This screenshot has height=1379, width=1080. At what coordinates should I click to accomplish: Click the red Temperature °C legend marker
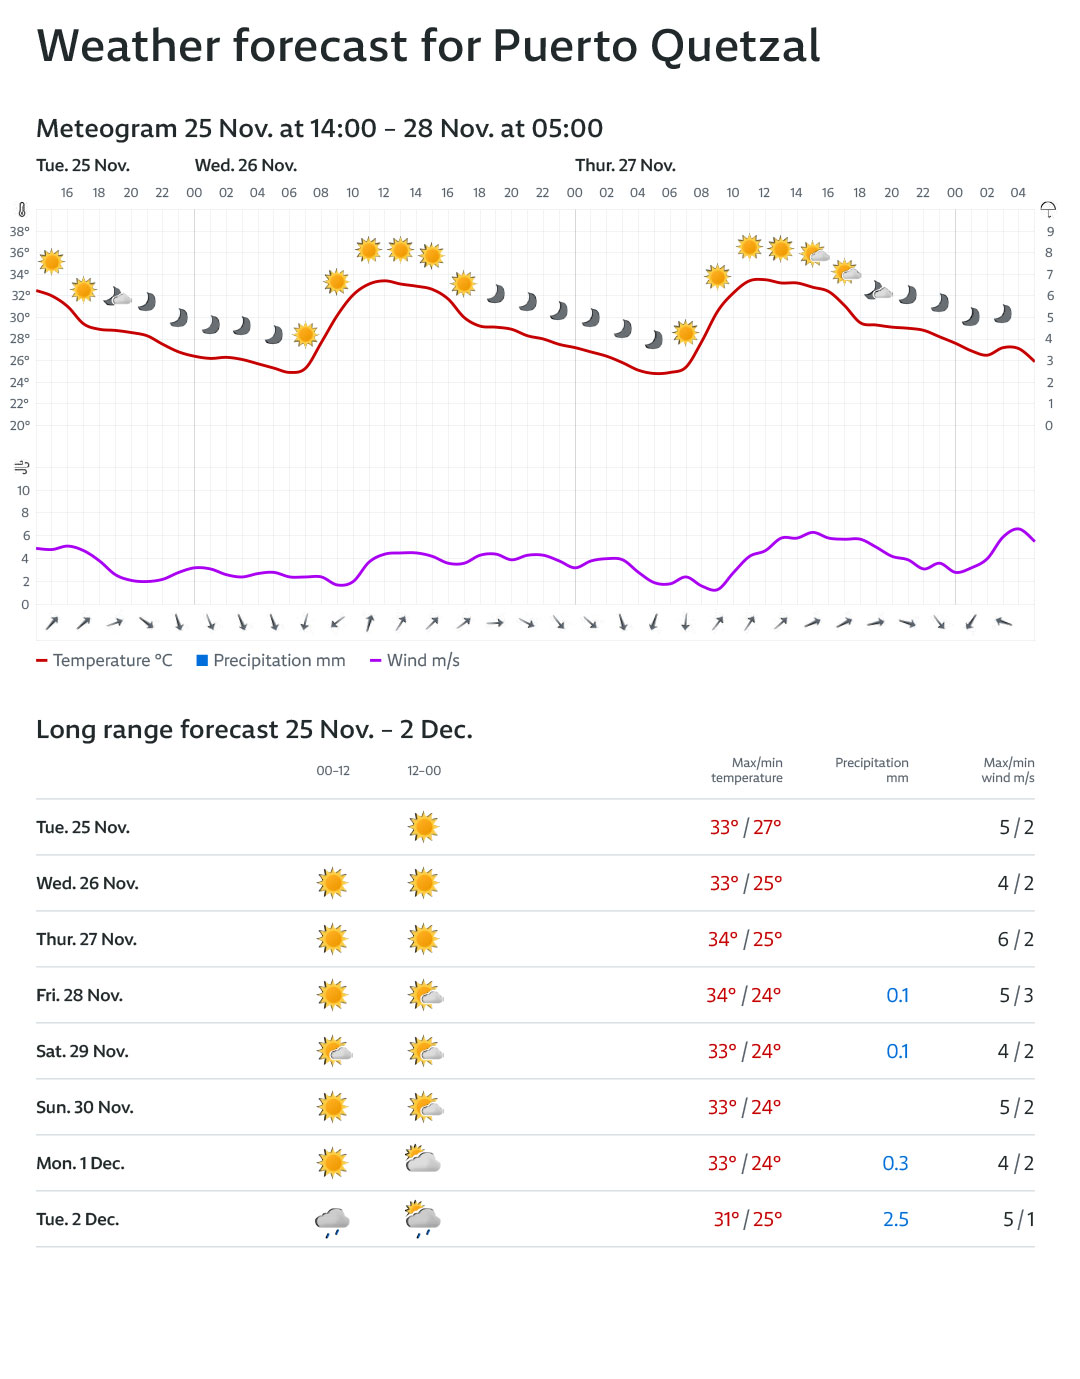click(x=42, y=660)
